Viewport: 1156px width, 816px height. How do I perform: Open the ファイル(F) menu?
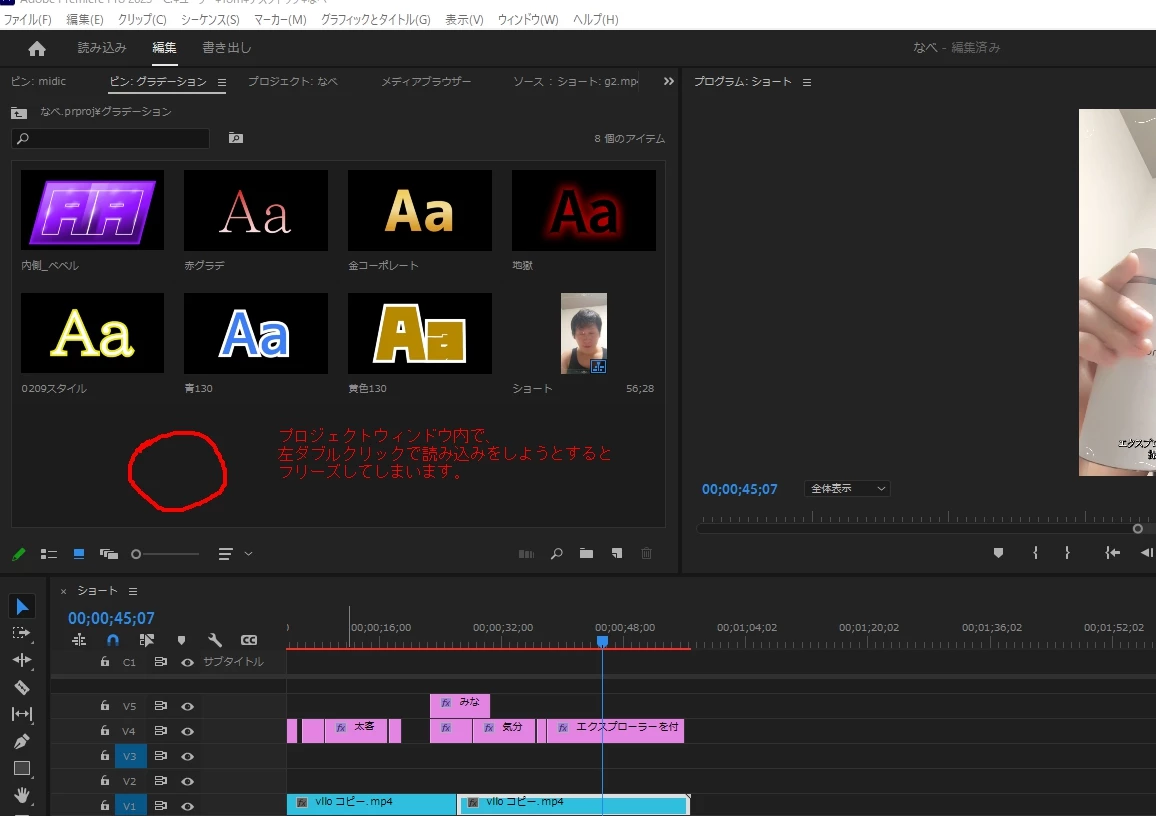pyautogui.click(x=27, y=20)
